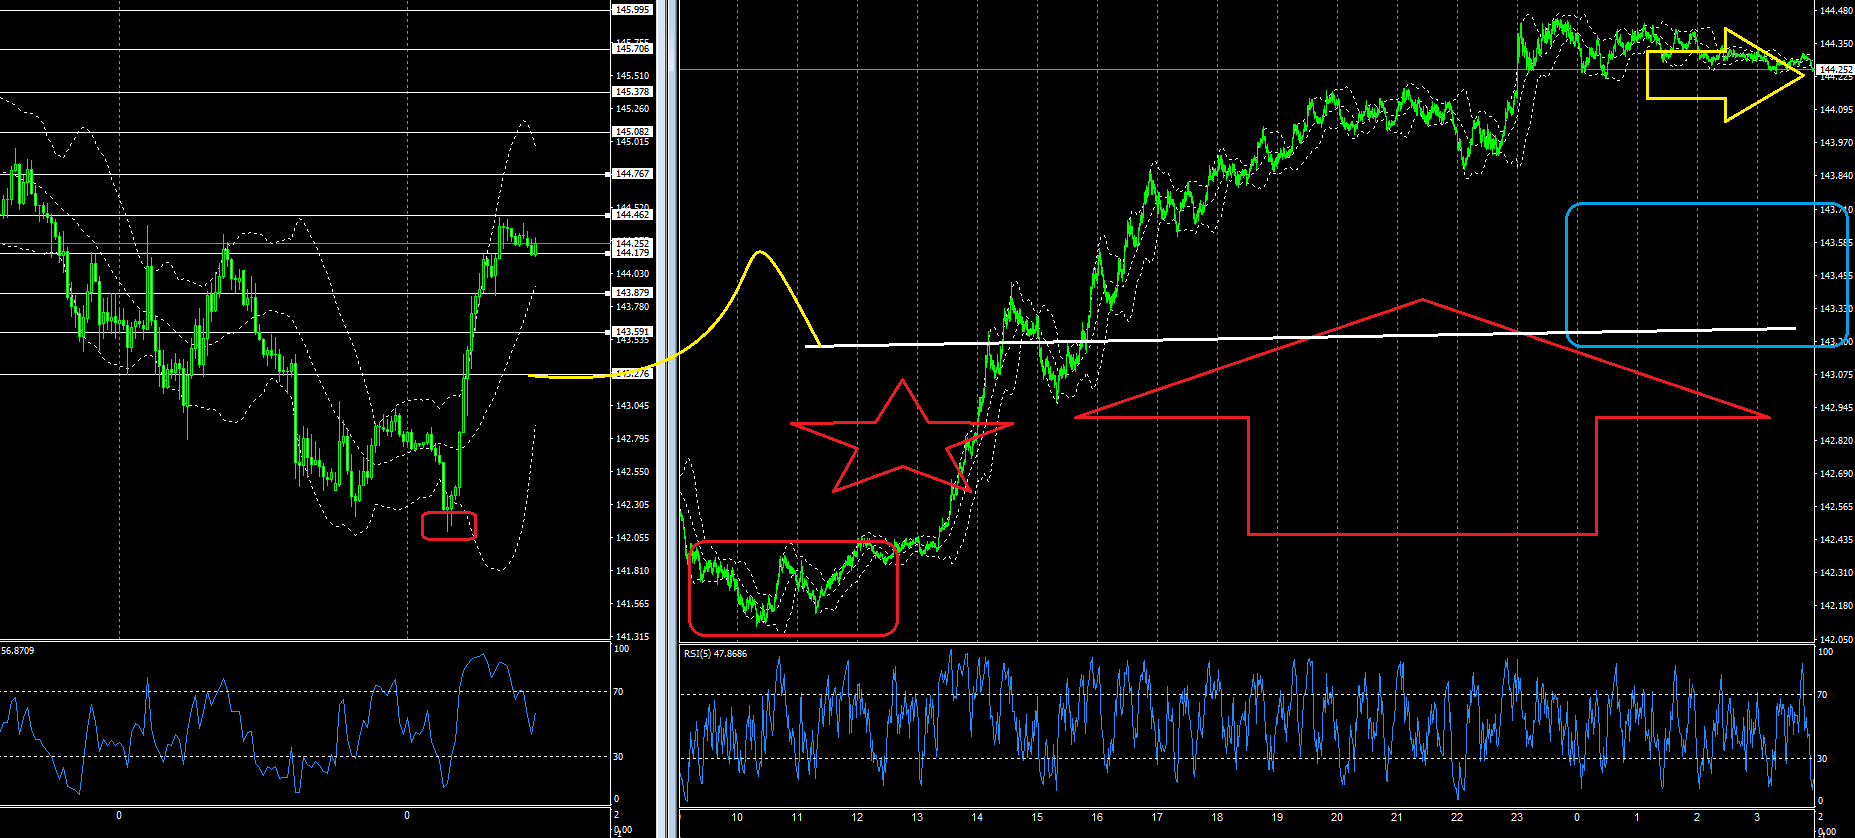Click the 56.8709 RSI value in the left pane
The height and width of the screenshot is (838, 1855).
pos(18,651)
